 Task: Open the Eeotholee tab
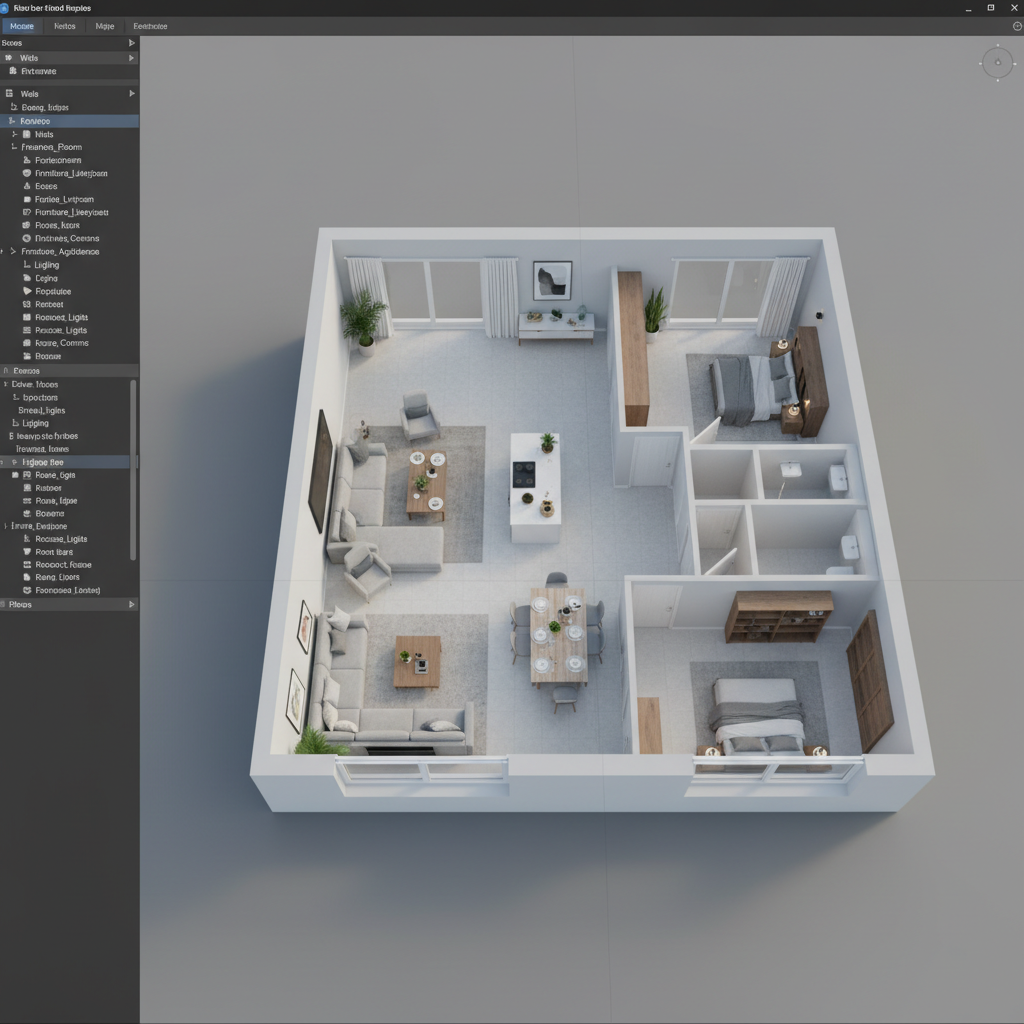(150, 26)
